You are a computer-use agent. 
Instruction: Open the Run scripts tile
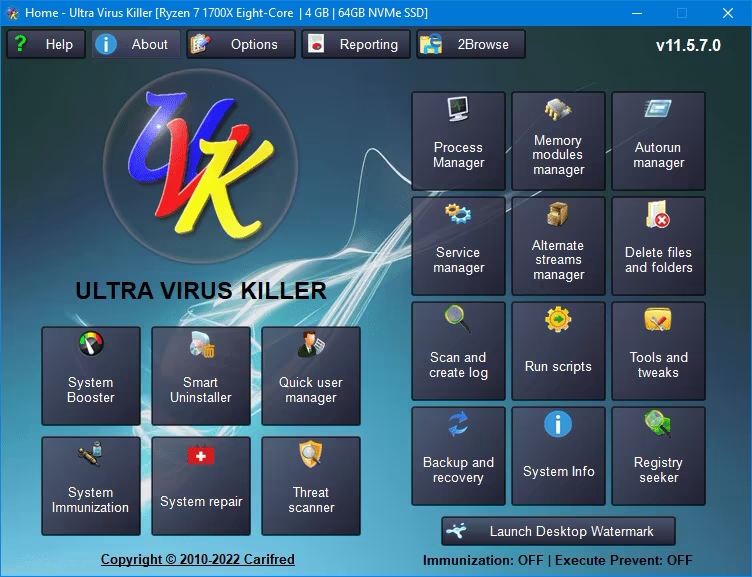[x=558, y=350]
